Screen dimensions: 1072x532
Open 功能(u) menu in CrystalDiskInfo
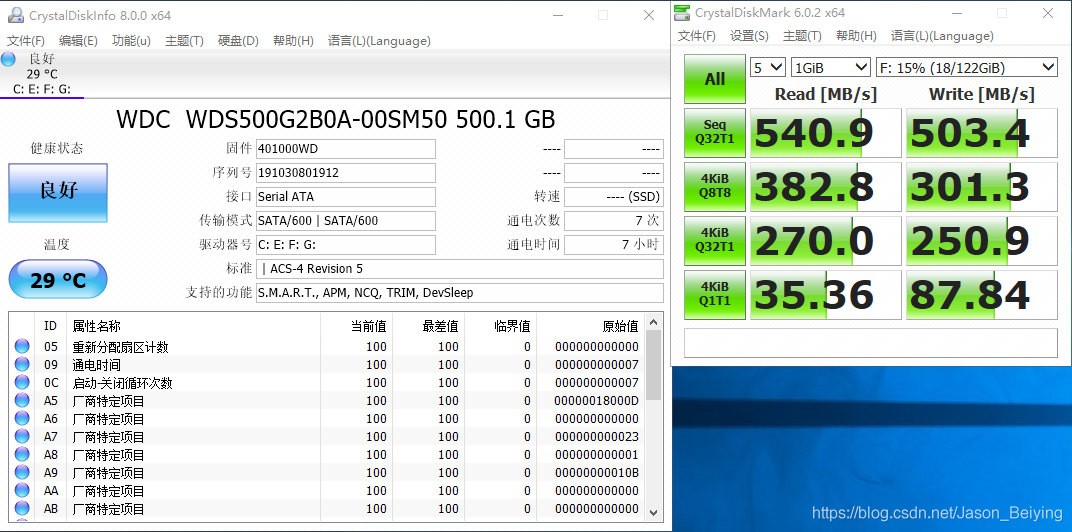[131, 41]
